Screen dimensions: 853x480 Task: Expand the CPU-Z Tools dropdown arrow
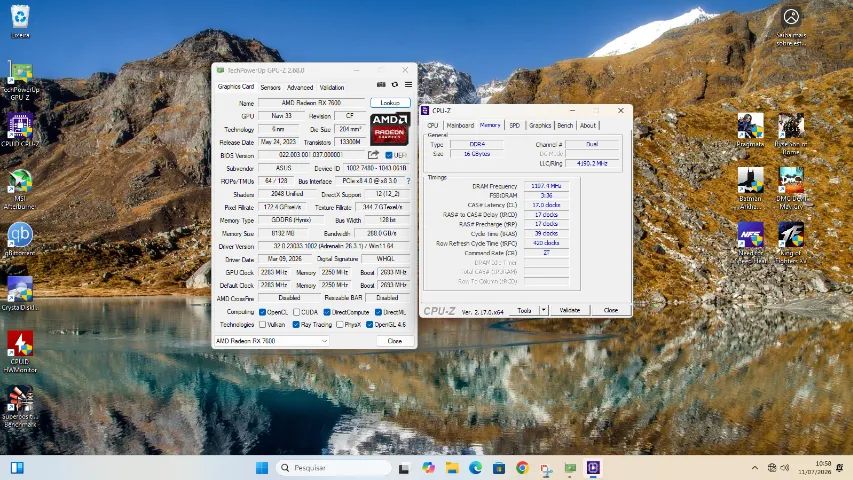[543, 310]
